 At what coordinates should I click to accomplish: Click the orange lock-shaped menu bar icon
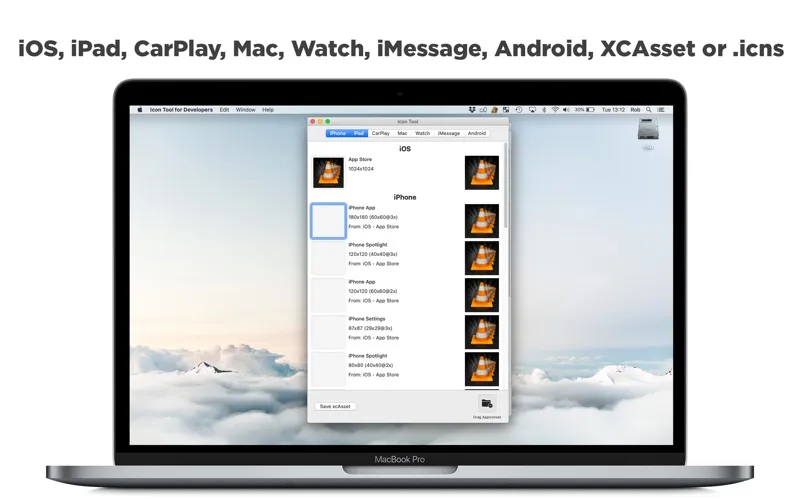(494, 110)
